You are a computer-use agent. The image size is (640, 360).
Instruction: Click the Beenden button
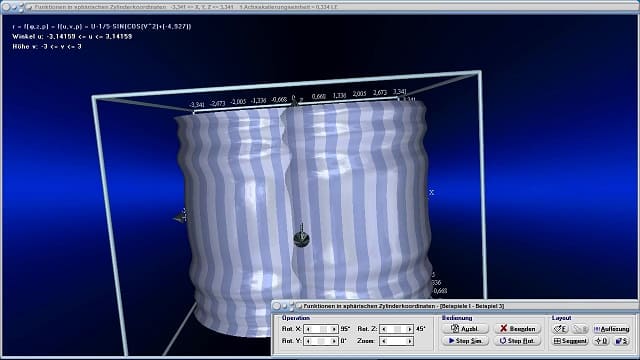point(517,329)
